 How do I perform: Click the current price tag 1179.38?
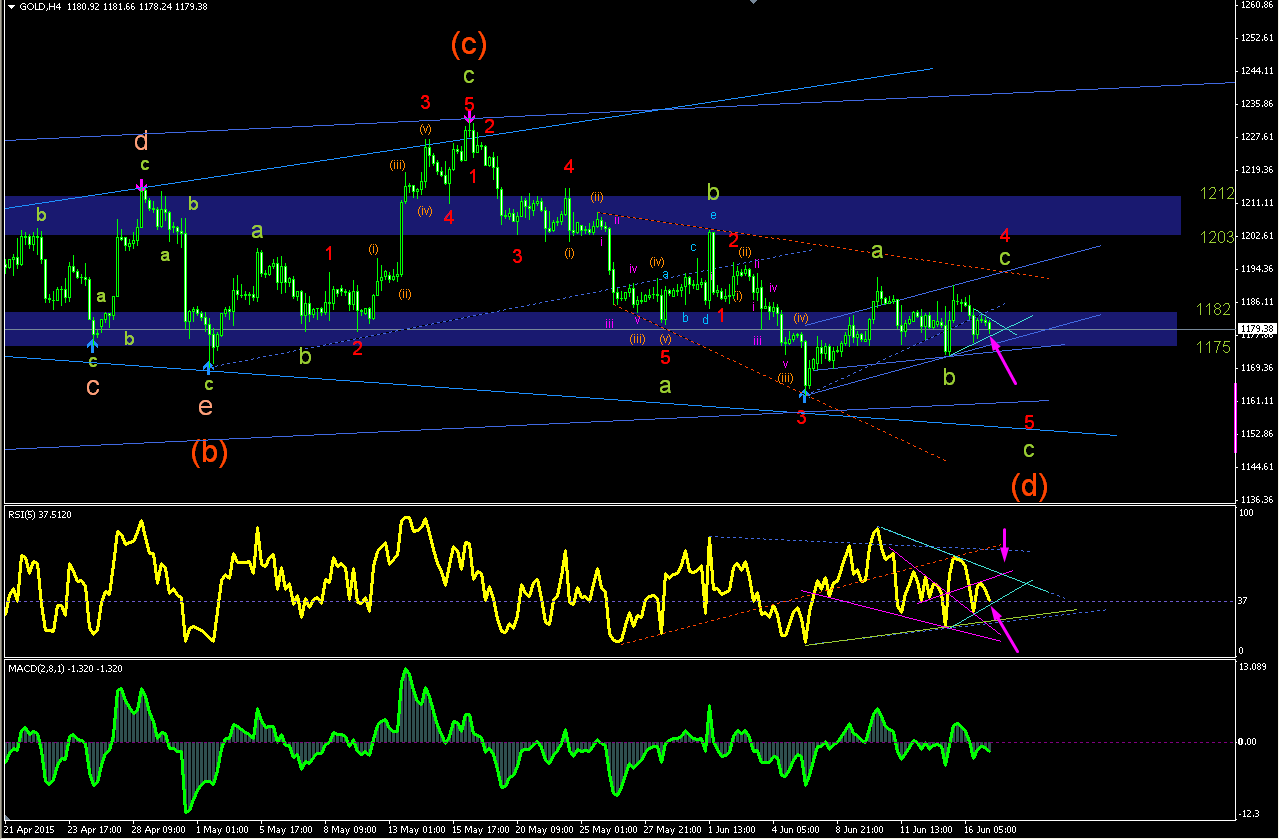[1255, 328]
